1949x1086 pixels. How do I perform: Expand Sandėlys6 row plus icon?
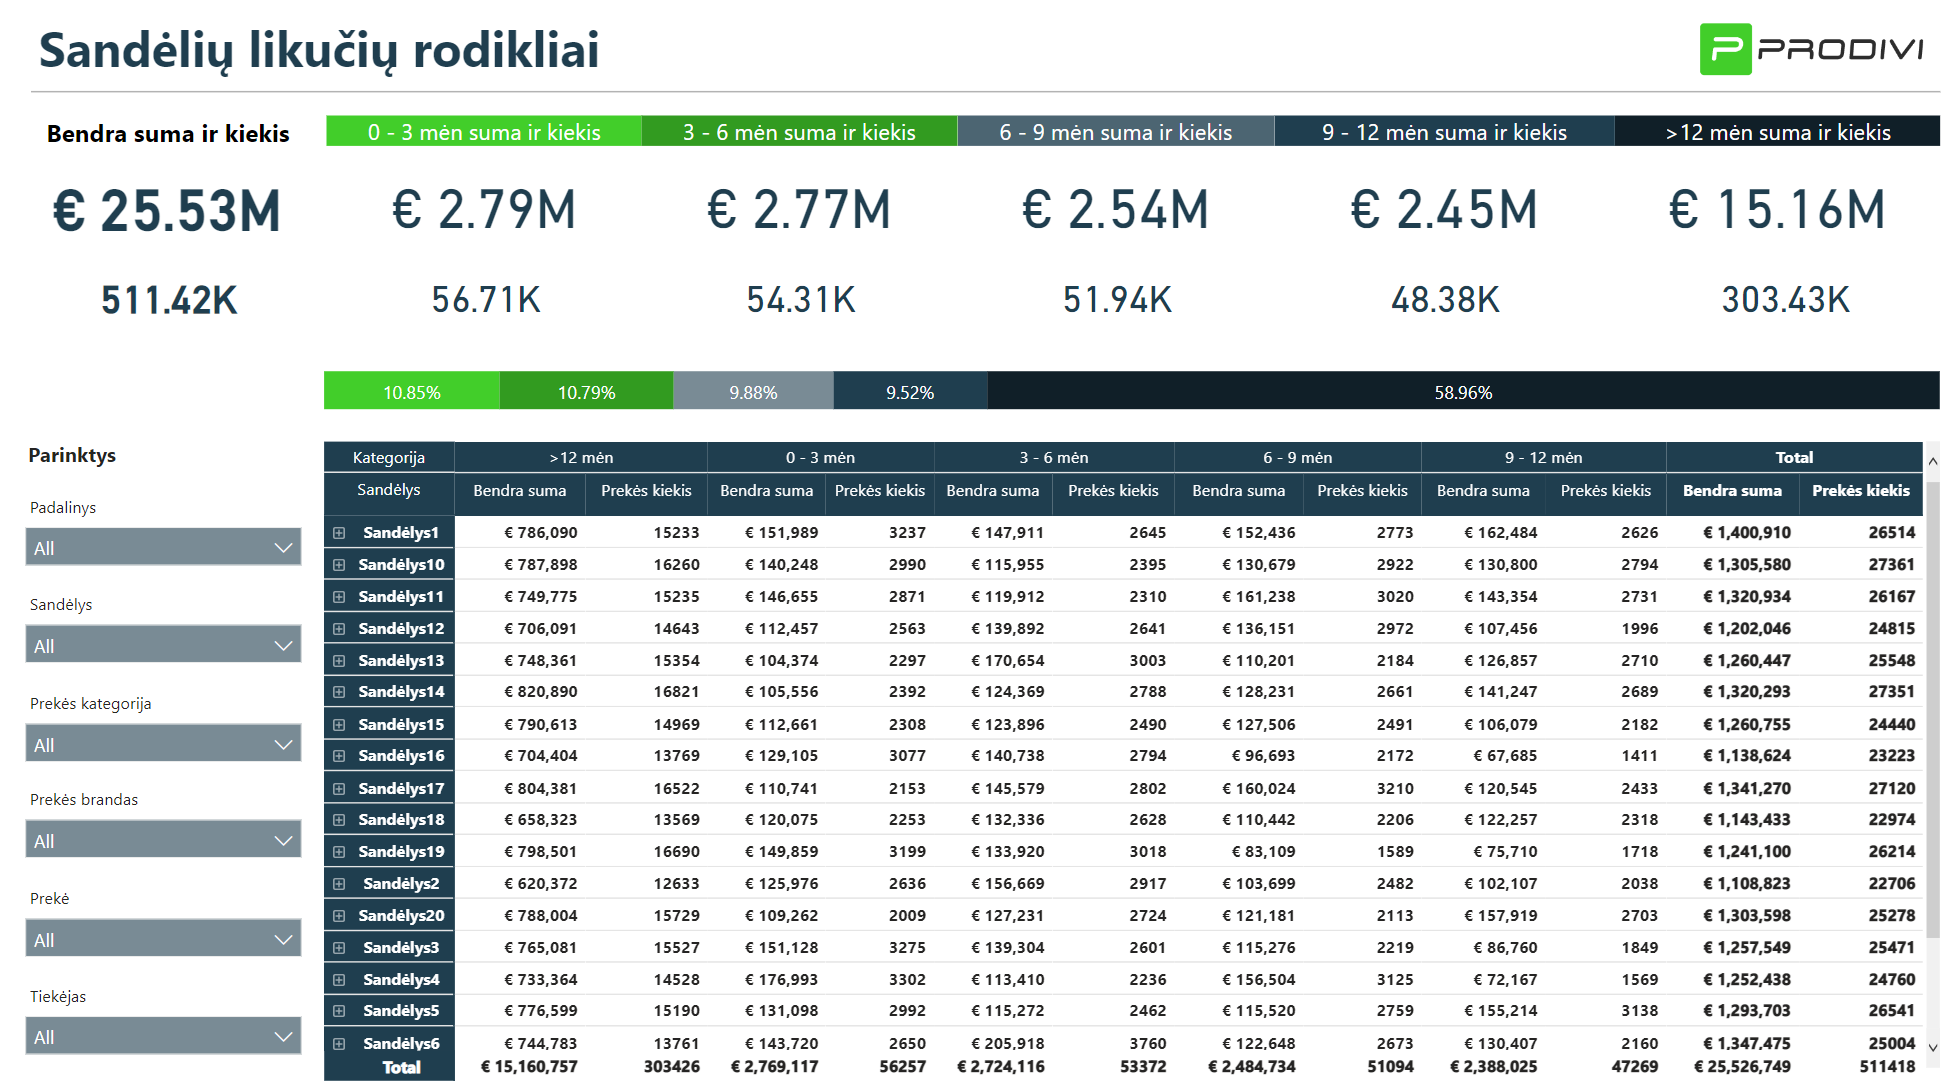[x=339, y=1044]
